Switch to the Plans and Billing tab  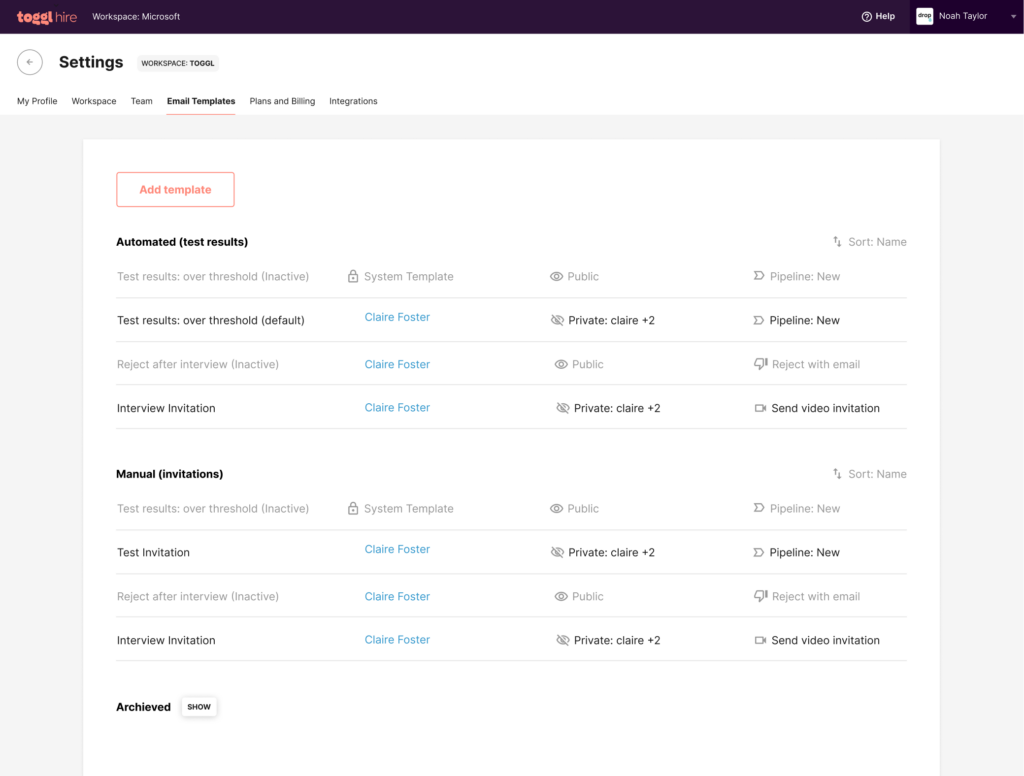[282, 101]
